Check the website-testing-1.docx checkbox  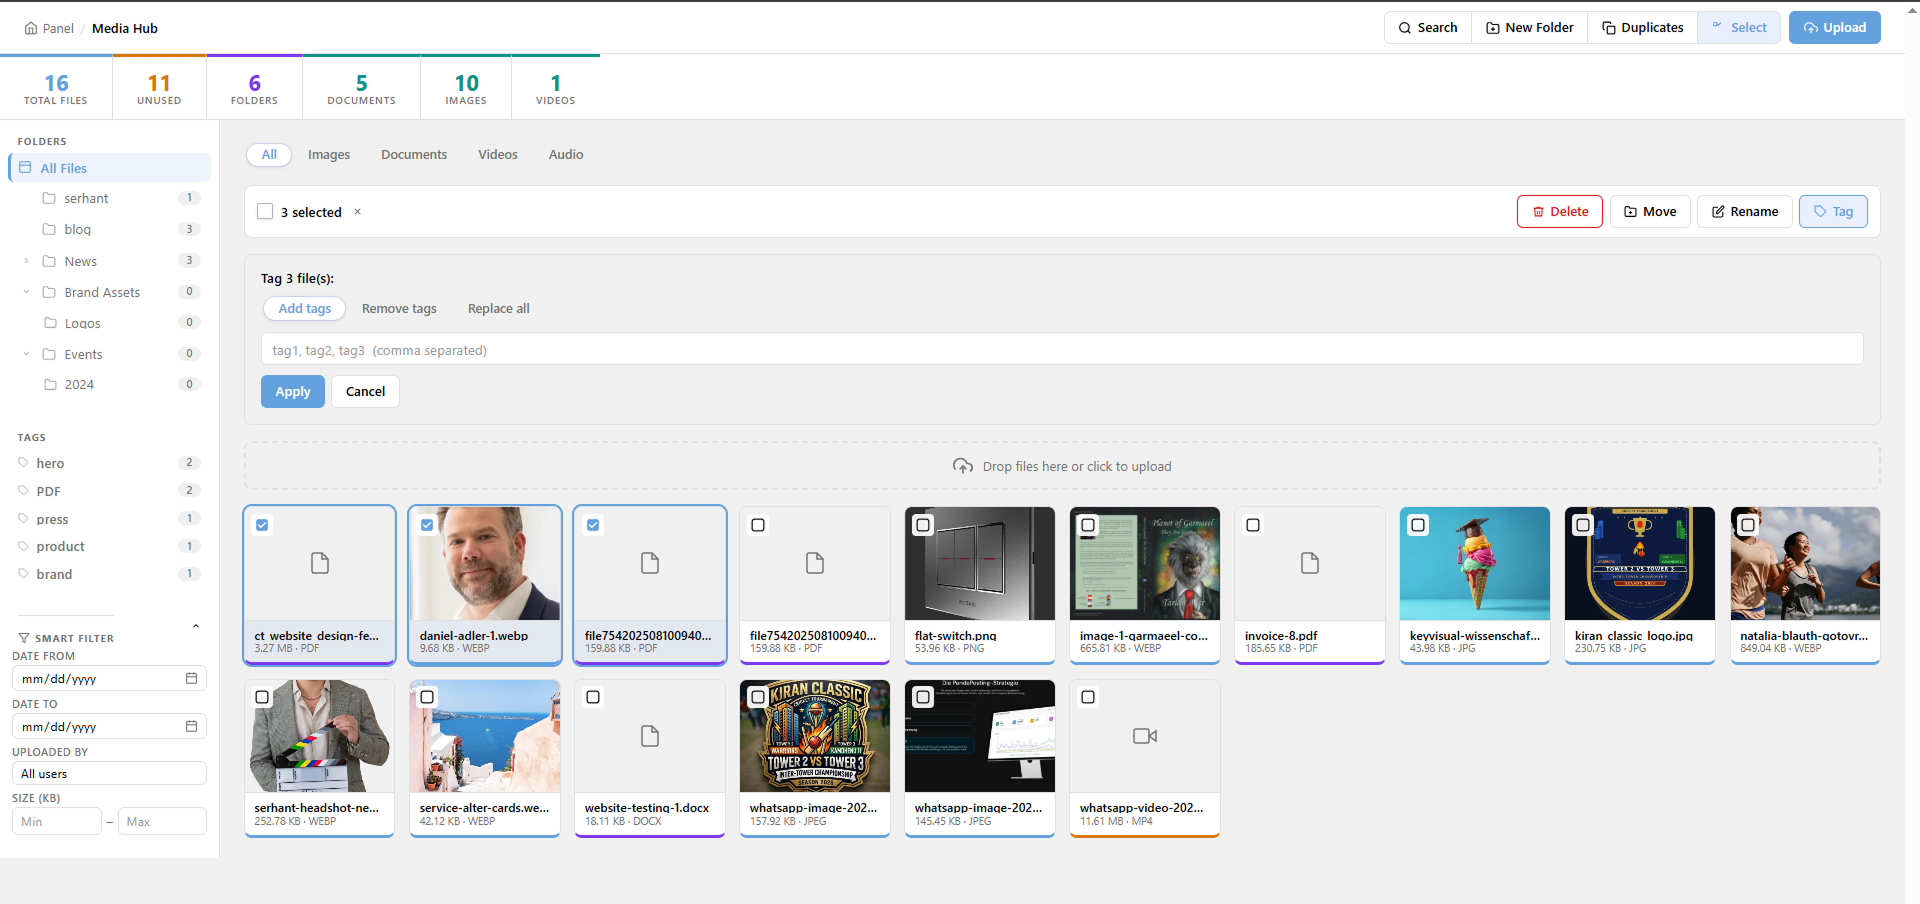[593, 697]
